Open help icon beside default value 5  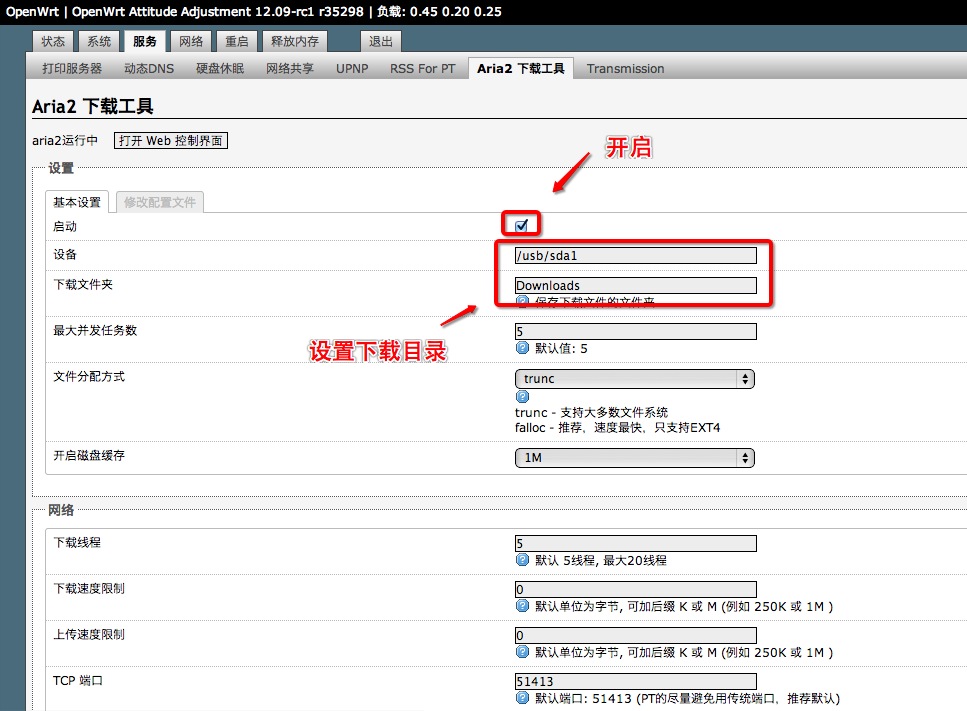click(522, 348)
